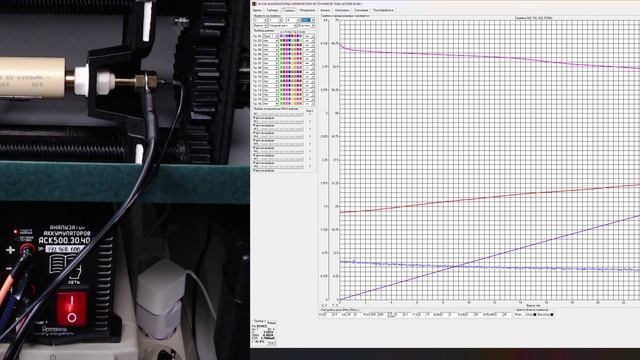640x360 pixels.
Task: Switch to the second tab, Таблицы
Action: point(273,10)
